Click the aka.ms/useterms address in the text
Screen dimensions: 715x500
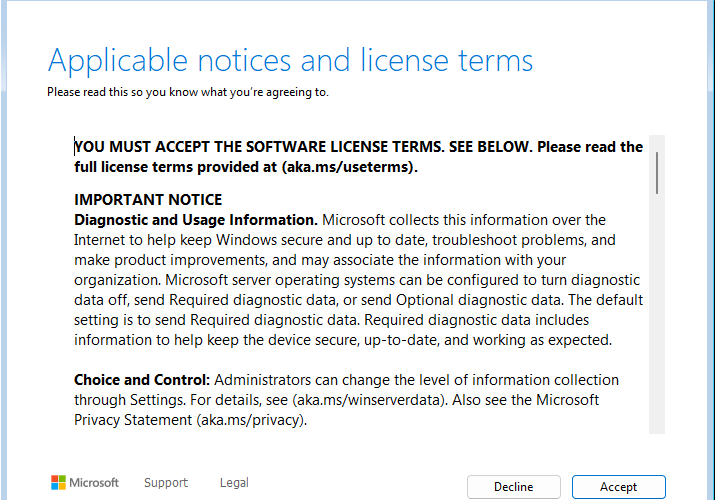coord(347,167)
